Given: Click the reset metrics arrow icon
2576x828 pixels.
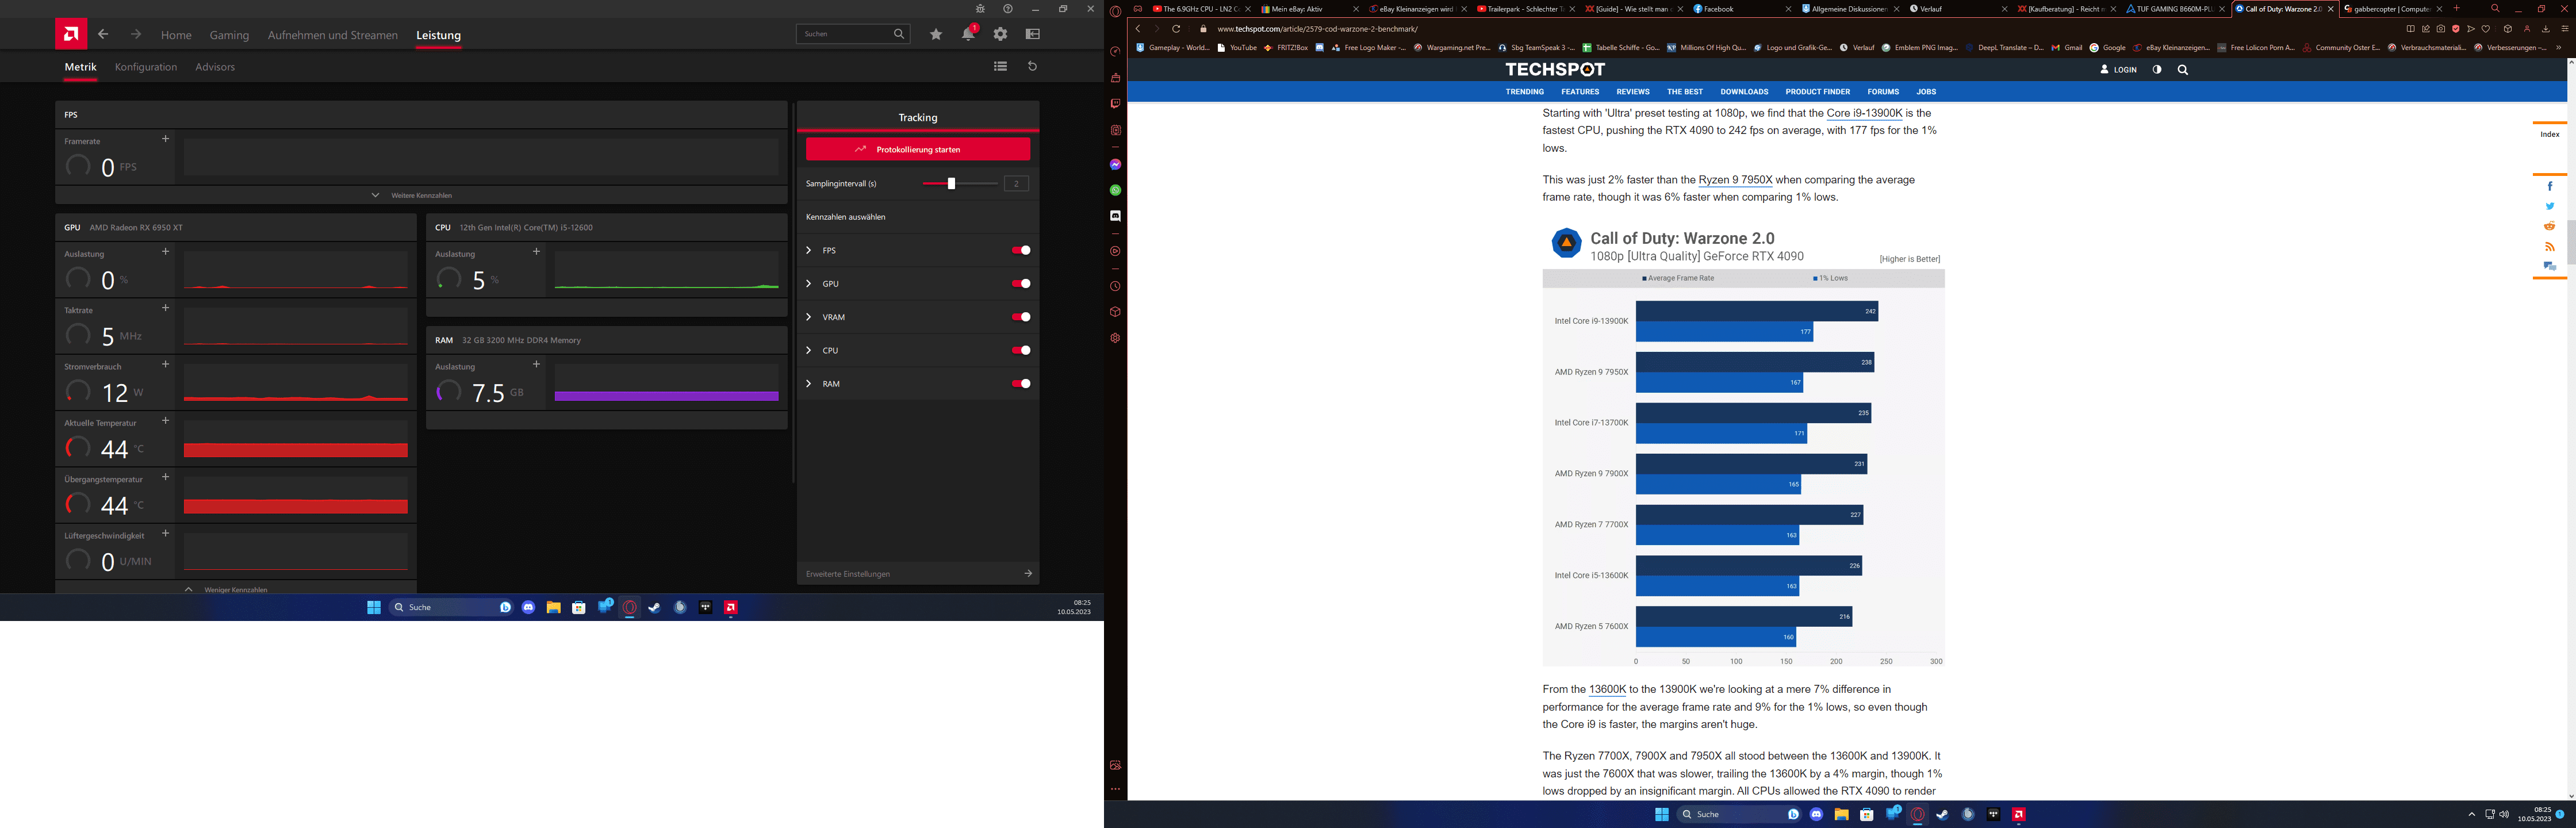Looking at the screenshot, I should click(x=1033, y=66).
